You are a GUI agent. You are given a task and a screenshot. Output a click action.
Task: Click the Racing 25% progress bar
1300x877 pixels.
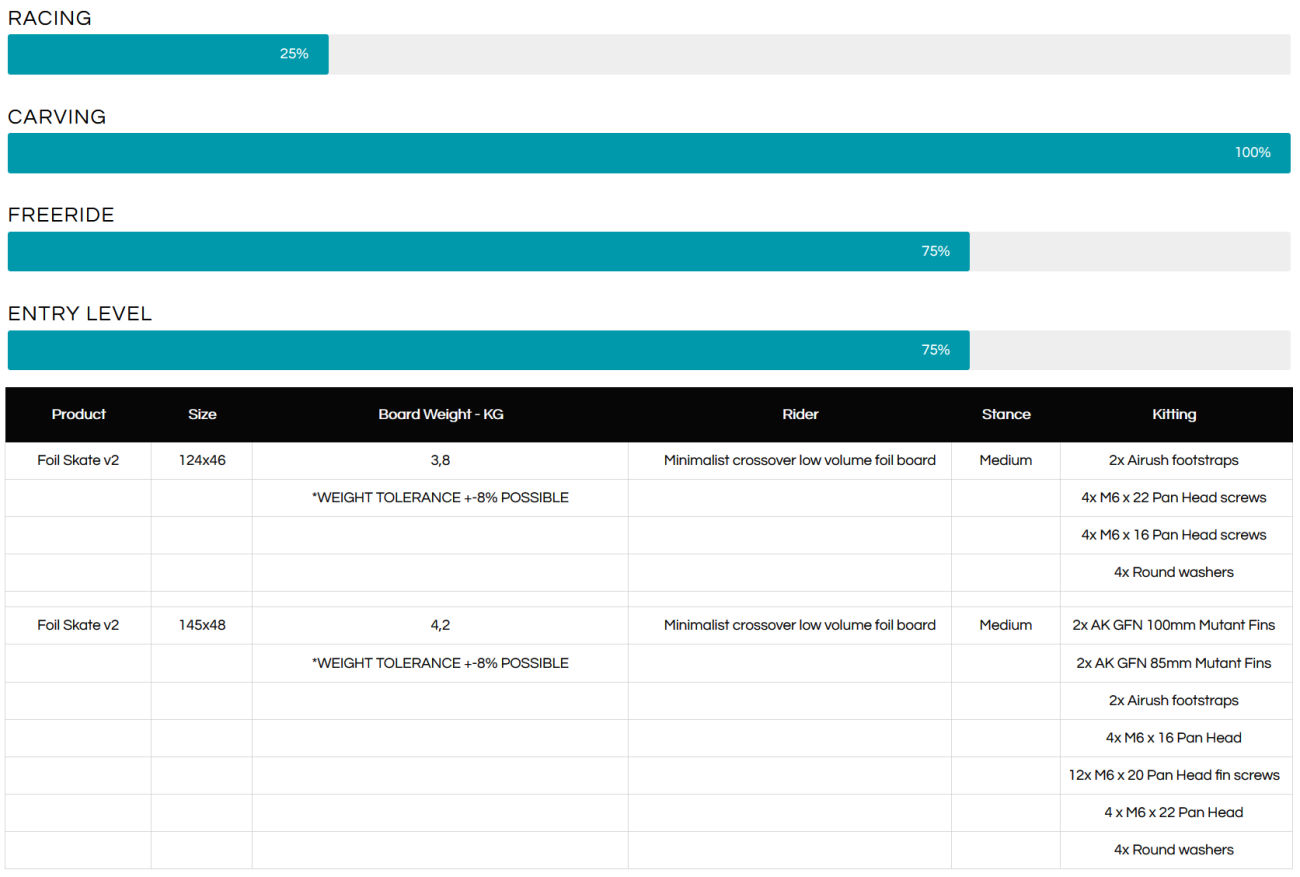[649, 54]
